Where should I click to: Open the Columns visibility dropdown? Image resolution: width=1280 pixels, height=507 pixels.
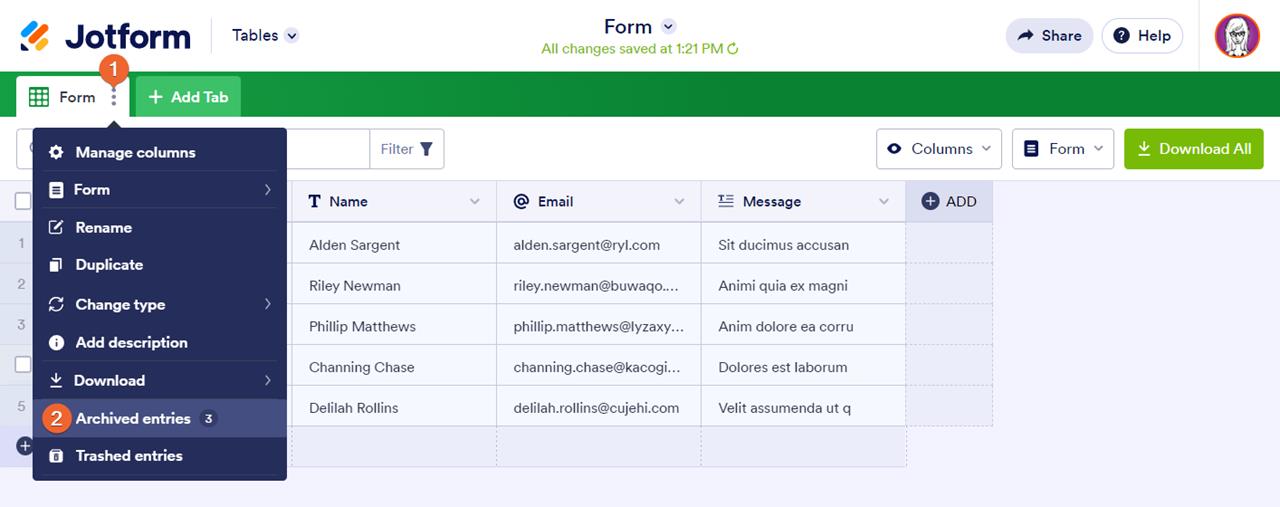point(939,149)
